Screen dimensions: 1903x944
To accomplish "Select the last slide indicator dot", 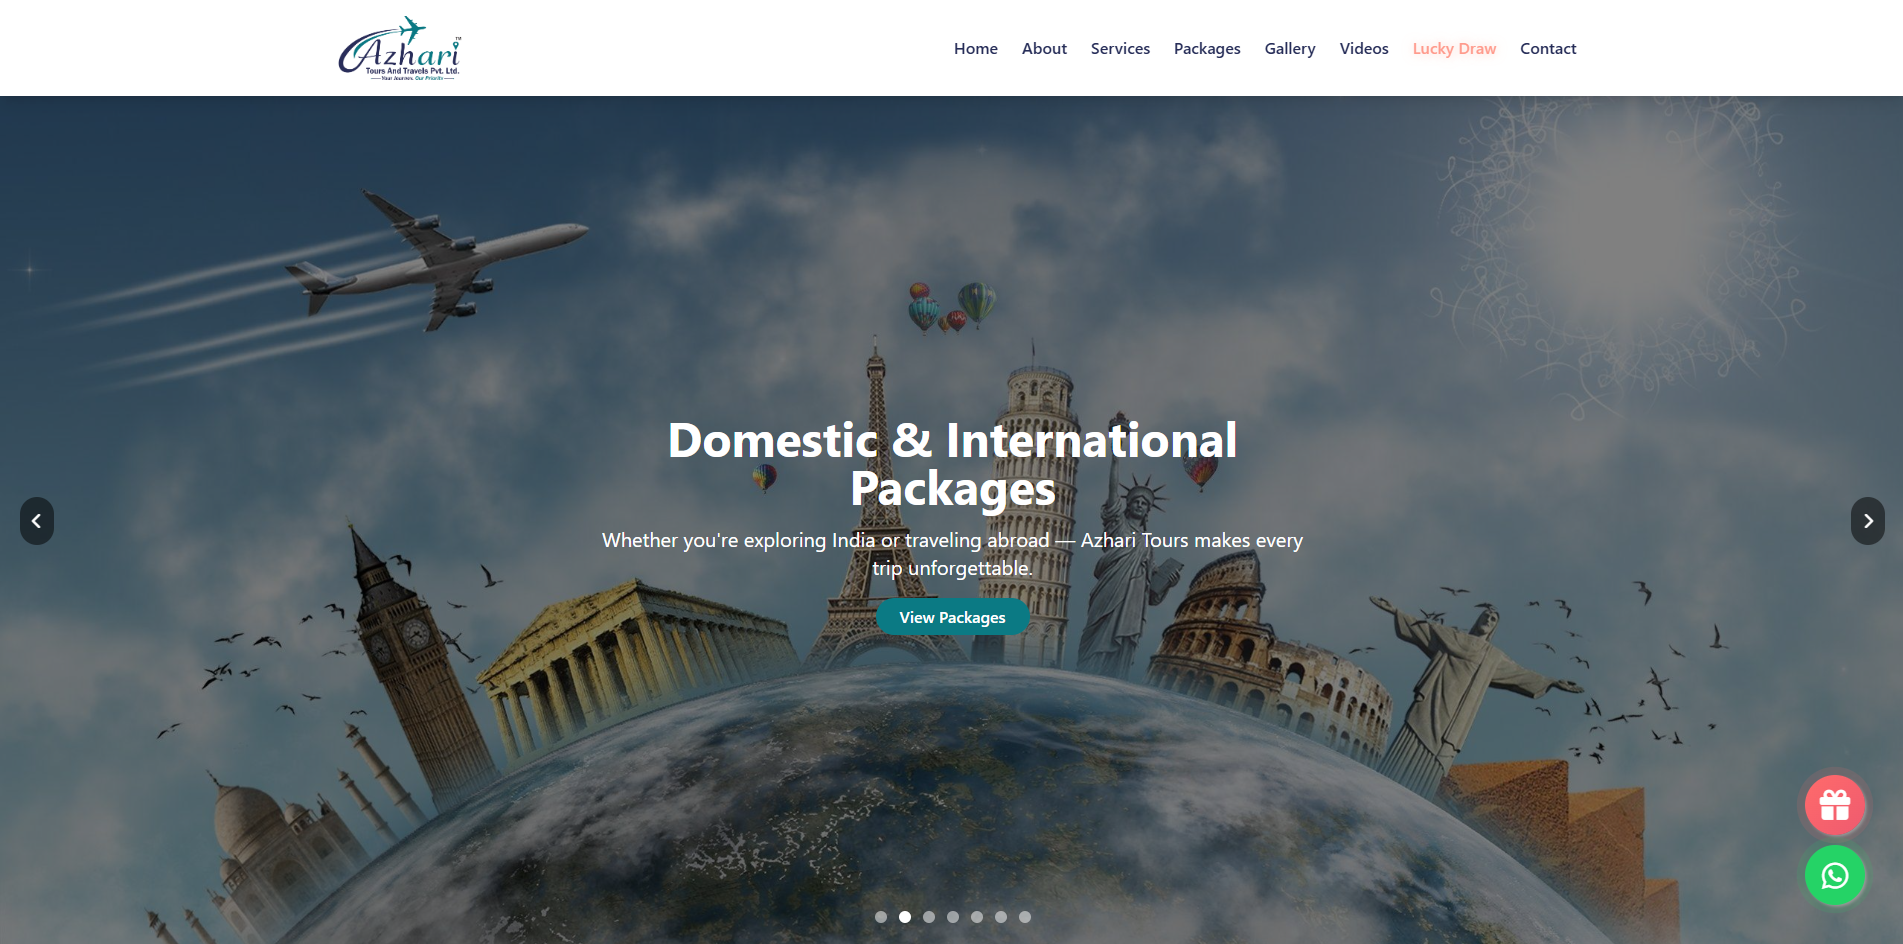I will 1025,916.
